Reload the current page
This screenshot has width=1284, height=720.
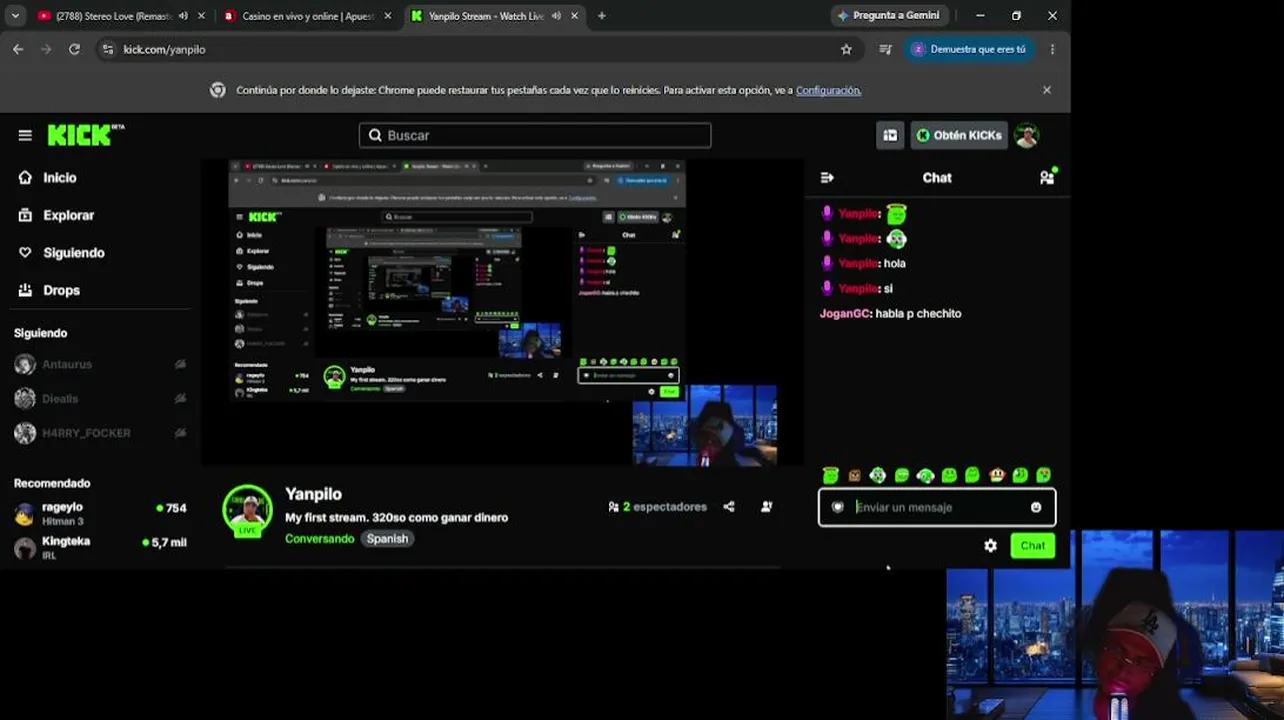[74, 49]
